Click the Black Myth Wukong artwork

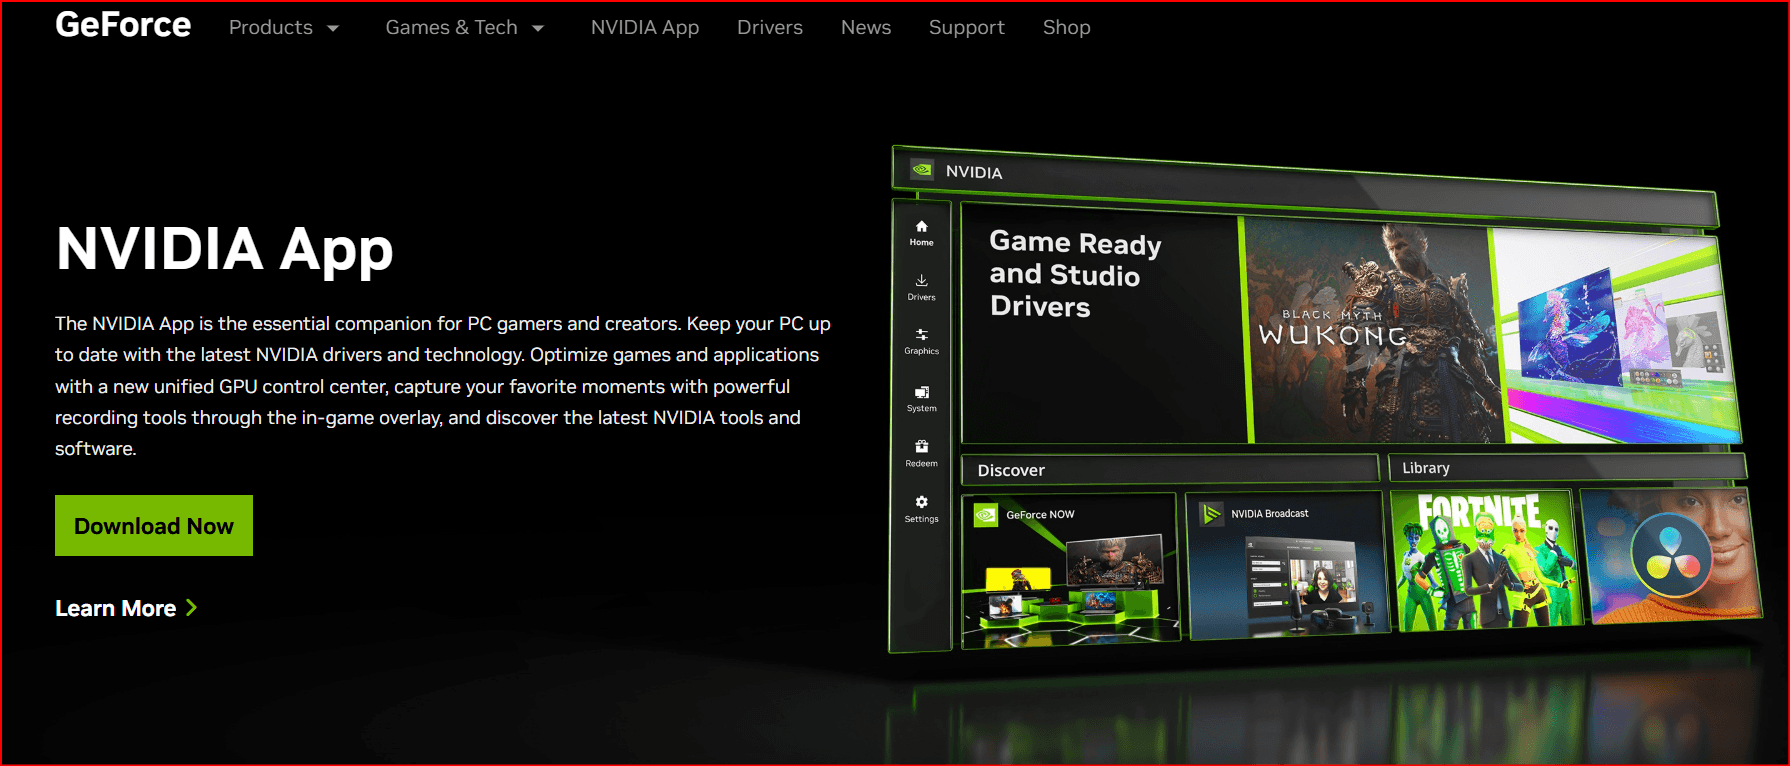pyautogui.click(x=1372, y=331)
